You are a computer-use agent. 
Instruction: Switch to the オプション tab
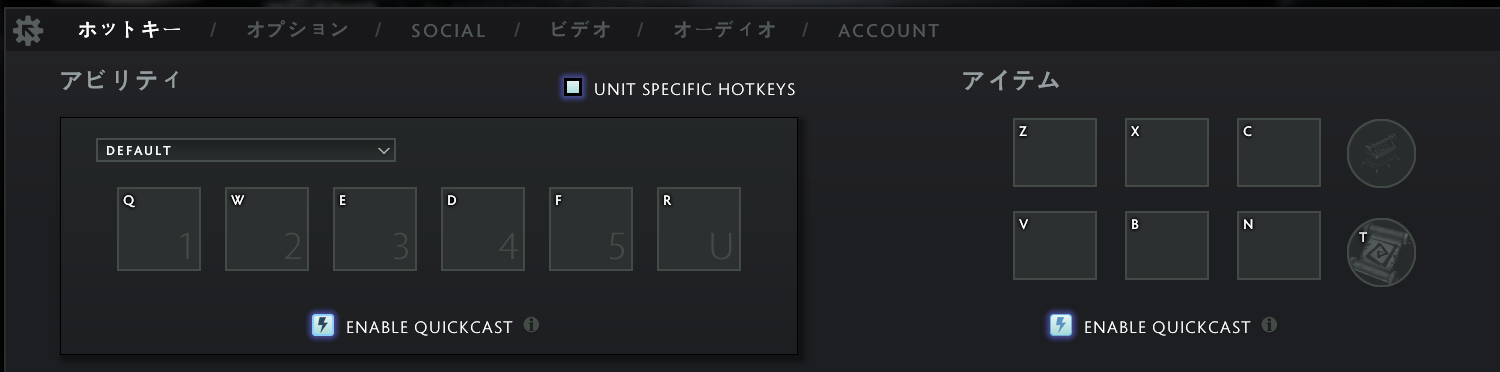pyautogui.click(x=297, y=30)
